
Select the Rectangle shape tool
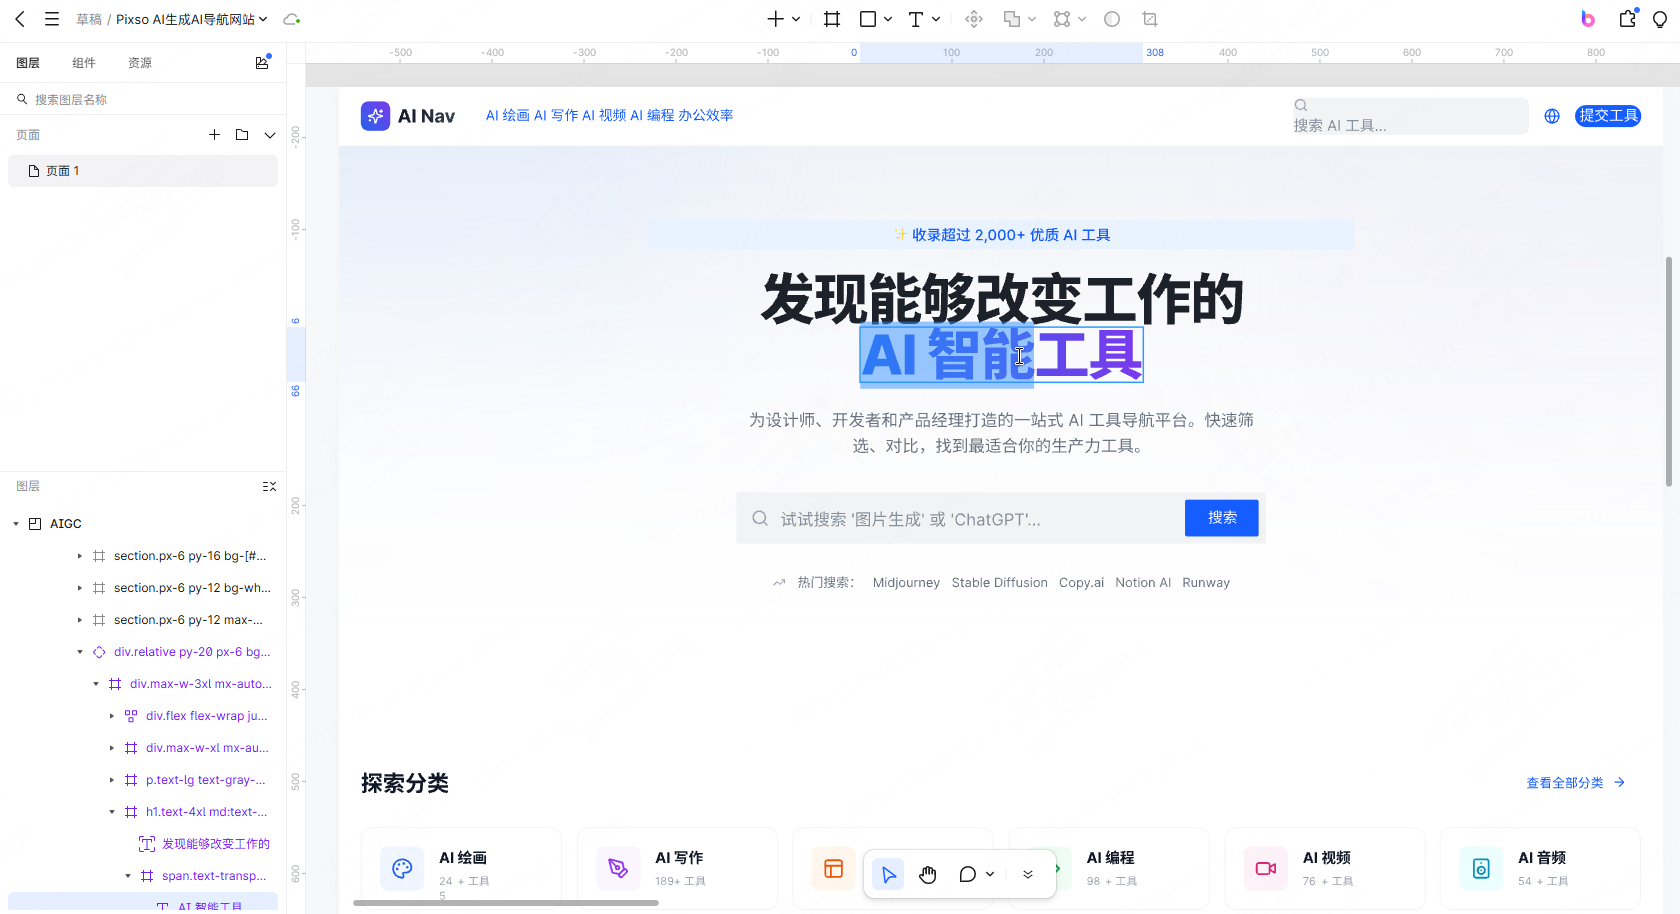868,19
